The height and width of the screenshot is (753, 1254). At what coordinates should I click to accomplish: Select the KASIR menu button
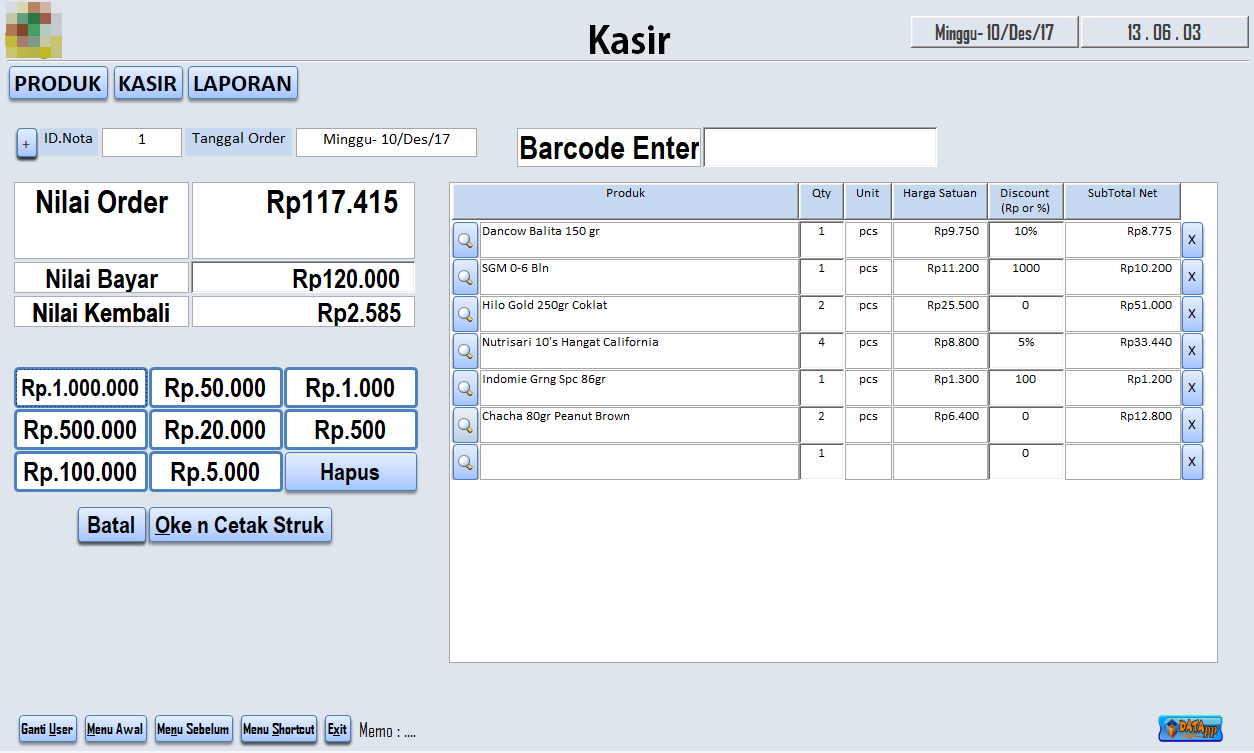click(147, 84)
